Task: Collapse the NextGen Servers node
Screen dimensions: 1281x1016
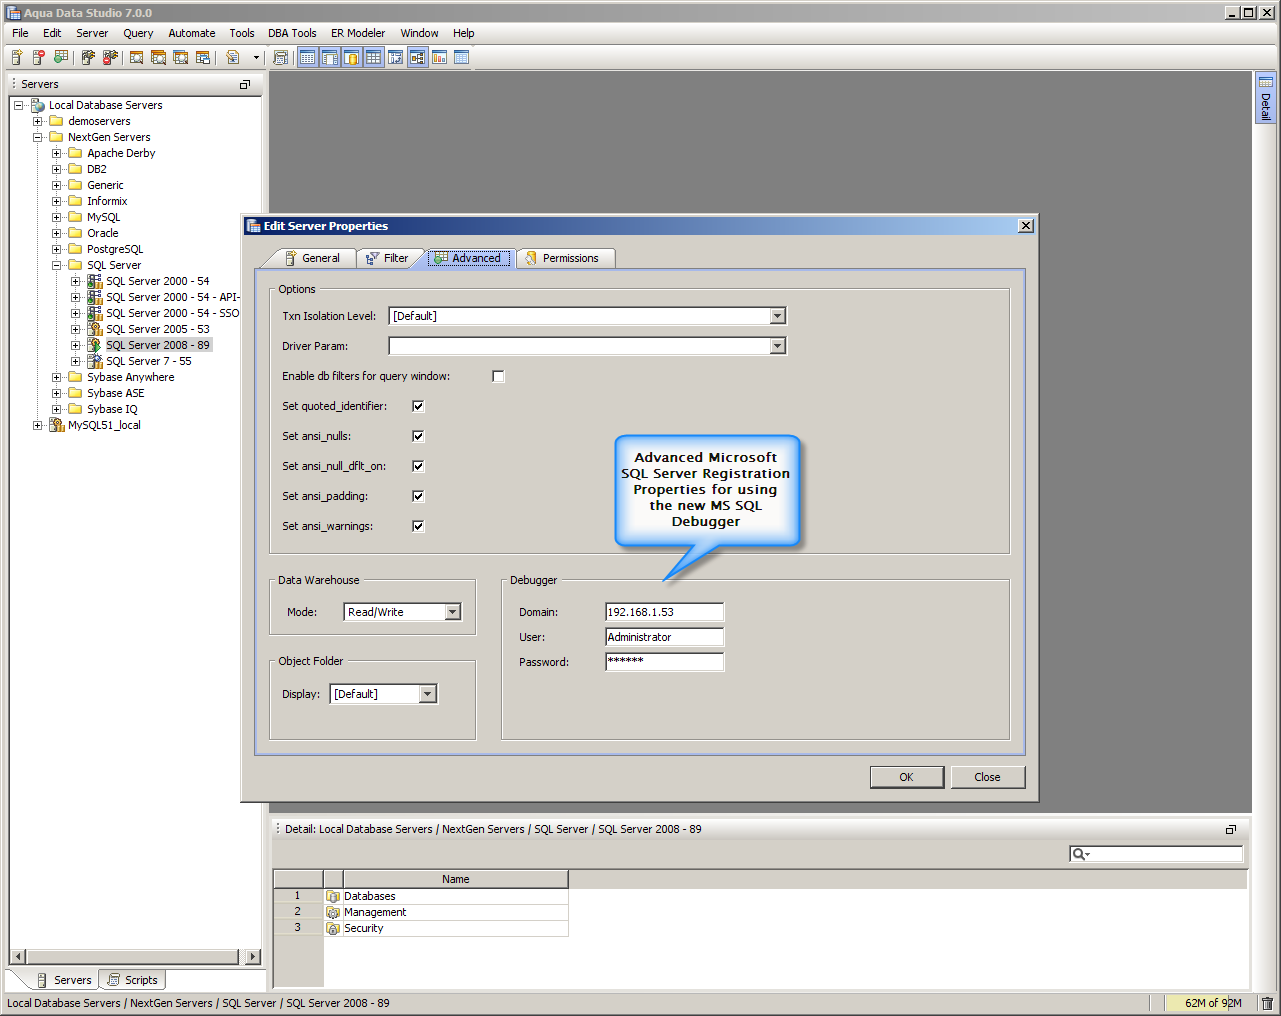Action: [38, 137]
